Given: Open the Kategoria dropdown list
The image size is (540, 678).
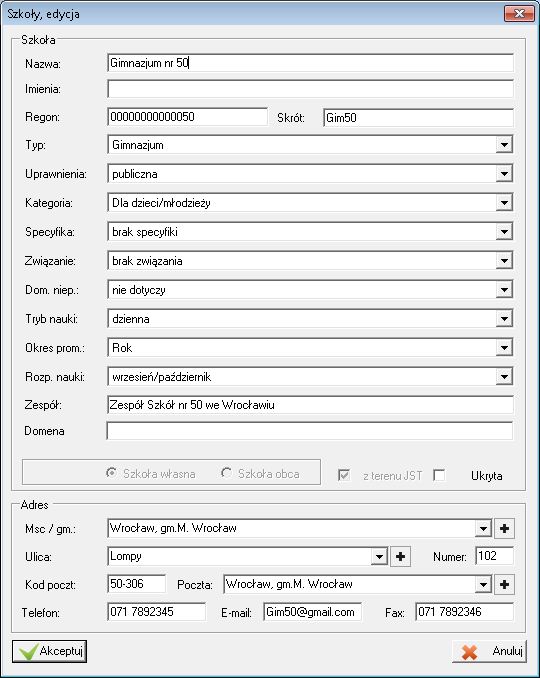Looking at the screenshot, I should coord(504,203).
